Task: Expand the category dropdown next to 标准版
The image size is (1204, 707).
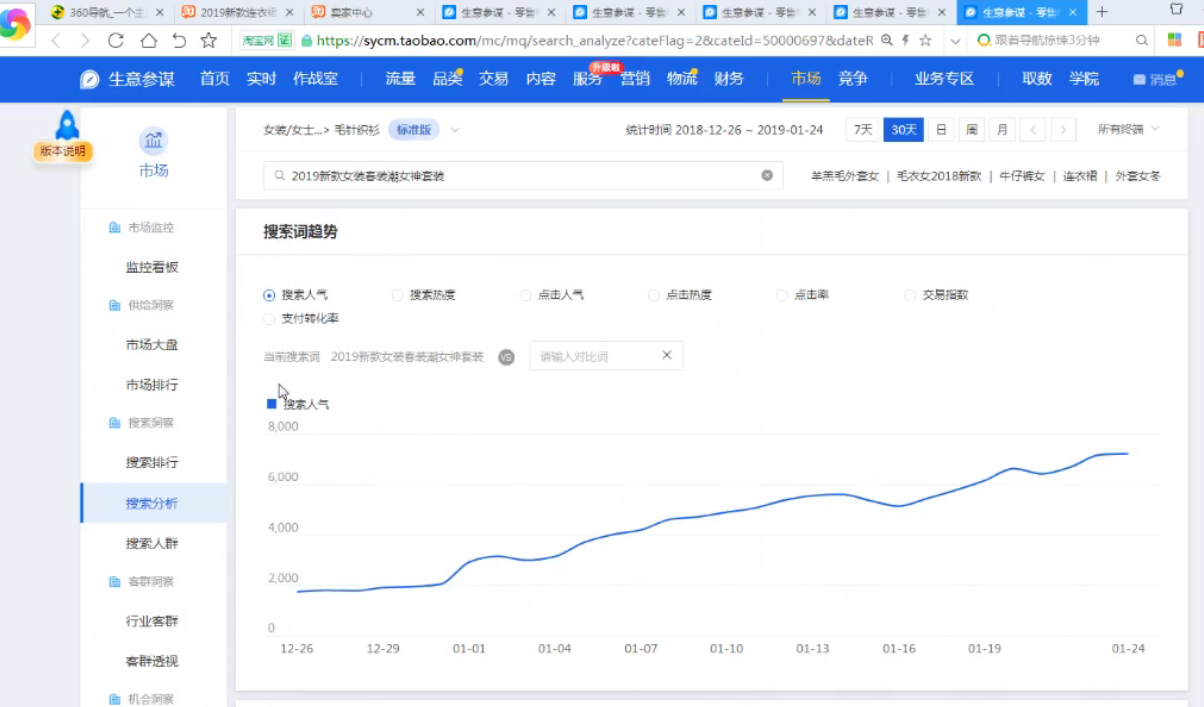Action: [x=455, y=130]
